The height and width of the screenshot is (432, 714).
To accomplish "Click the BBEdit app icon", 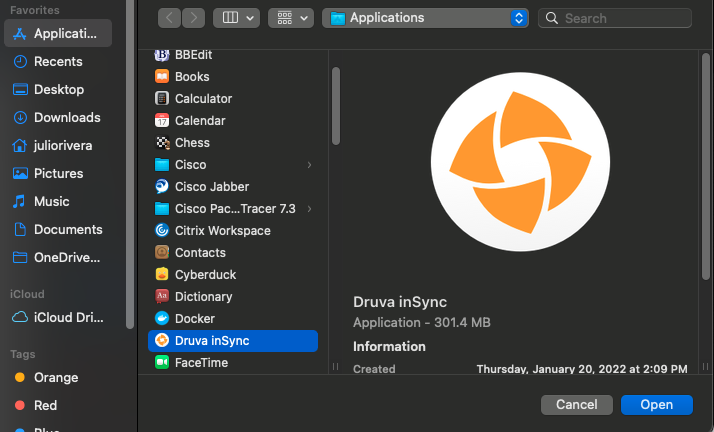I will (162, 55).
